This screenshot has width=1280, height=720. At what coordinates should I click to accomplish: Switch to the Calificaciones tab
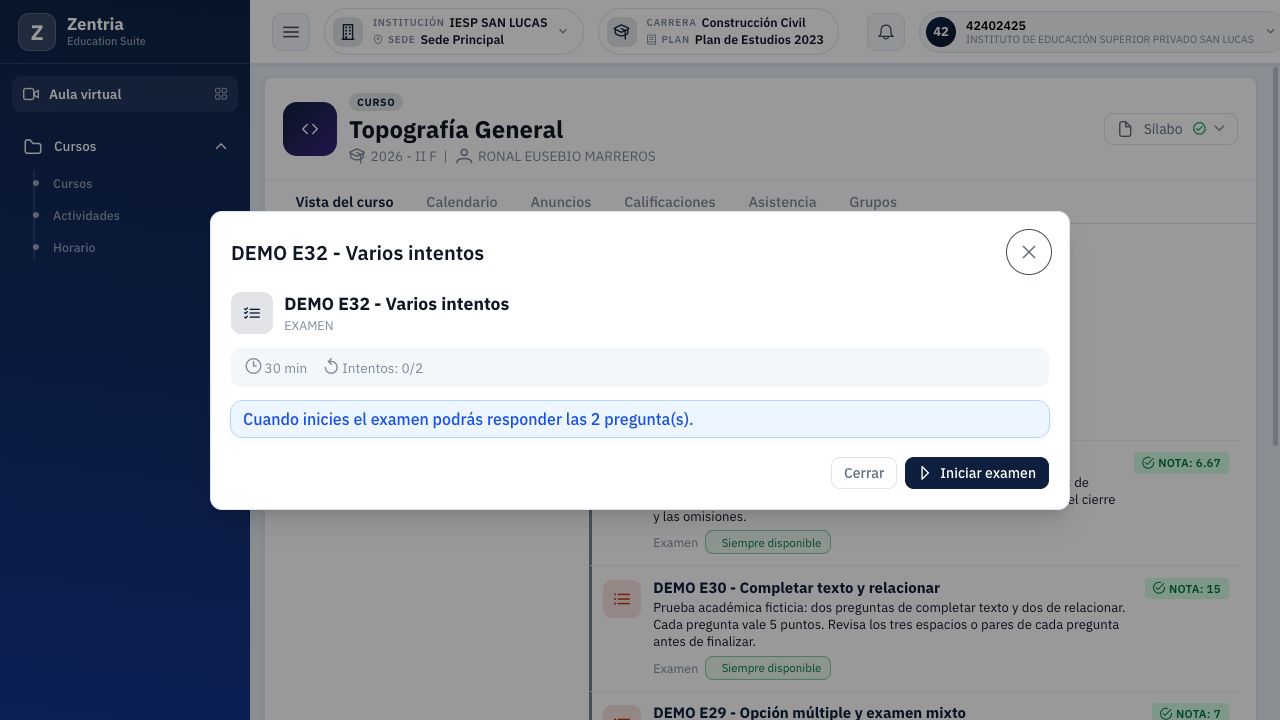(670, 202)
